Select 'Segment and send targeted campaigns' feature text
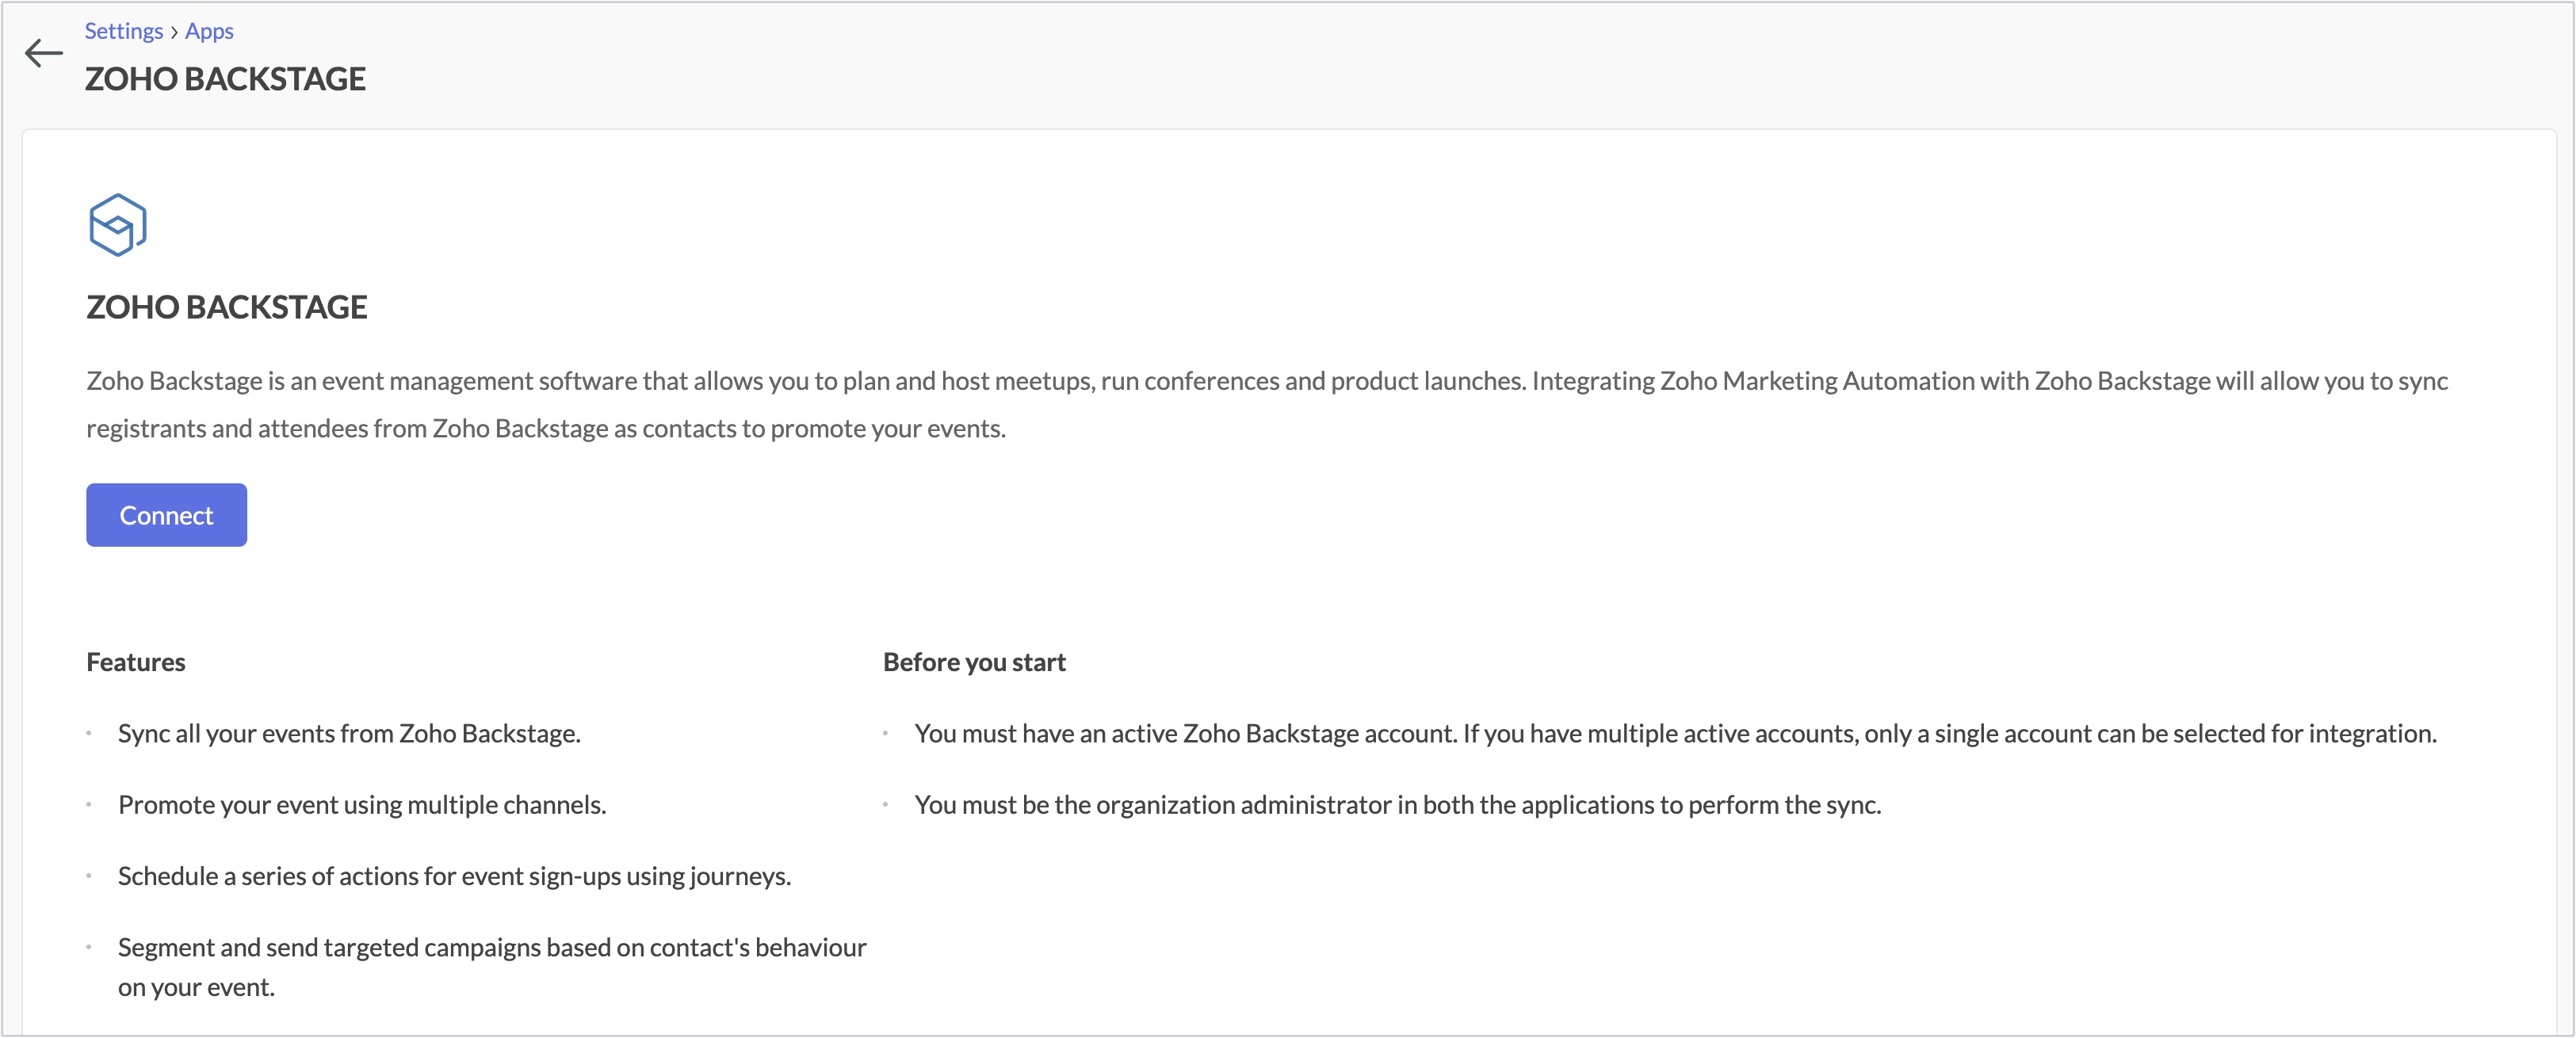2576x1038 pixels. pos(492,947)
